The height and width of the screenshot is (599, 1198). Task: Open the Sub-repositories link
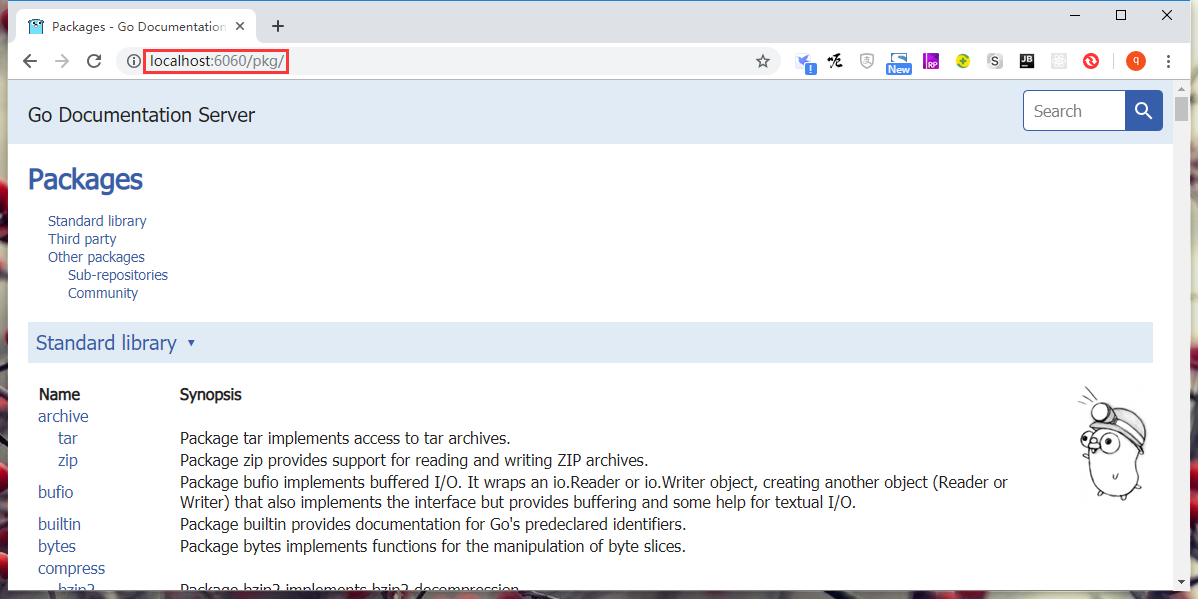pos(118,275)
